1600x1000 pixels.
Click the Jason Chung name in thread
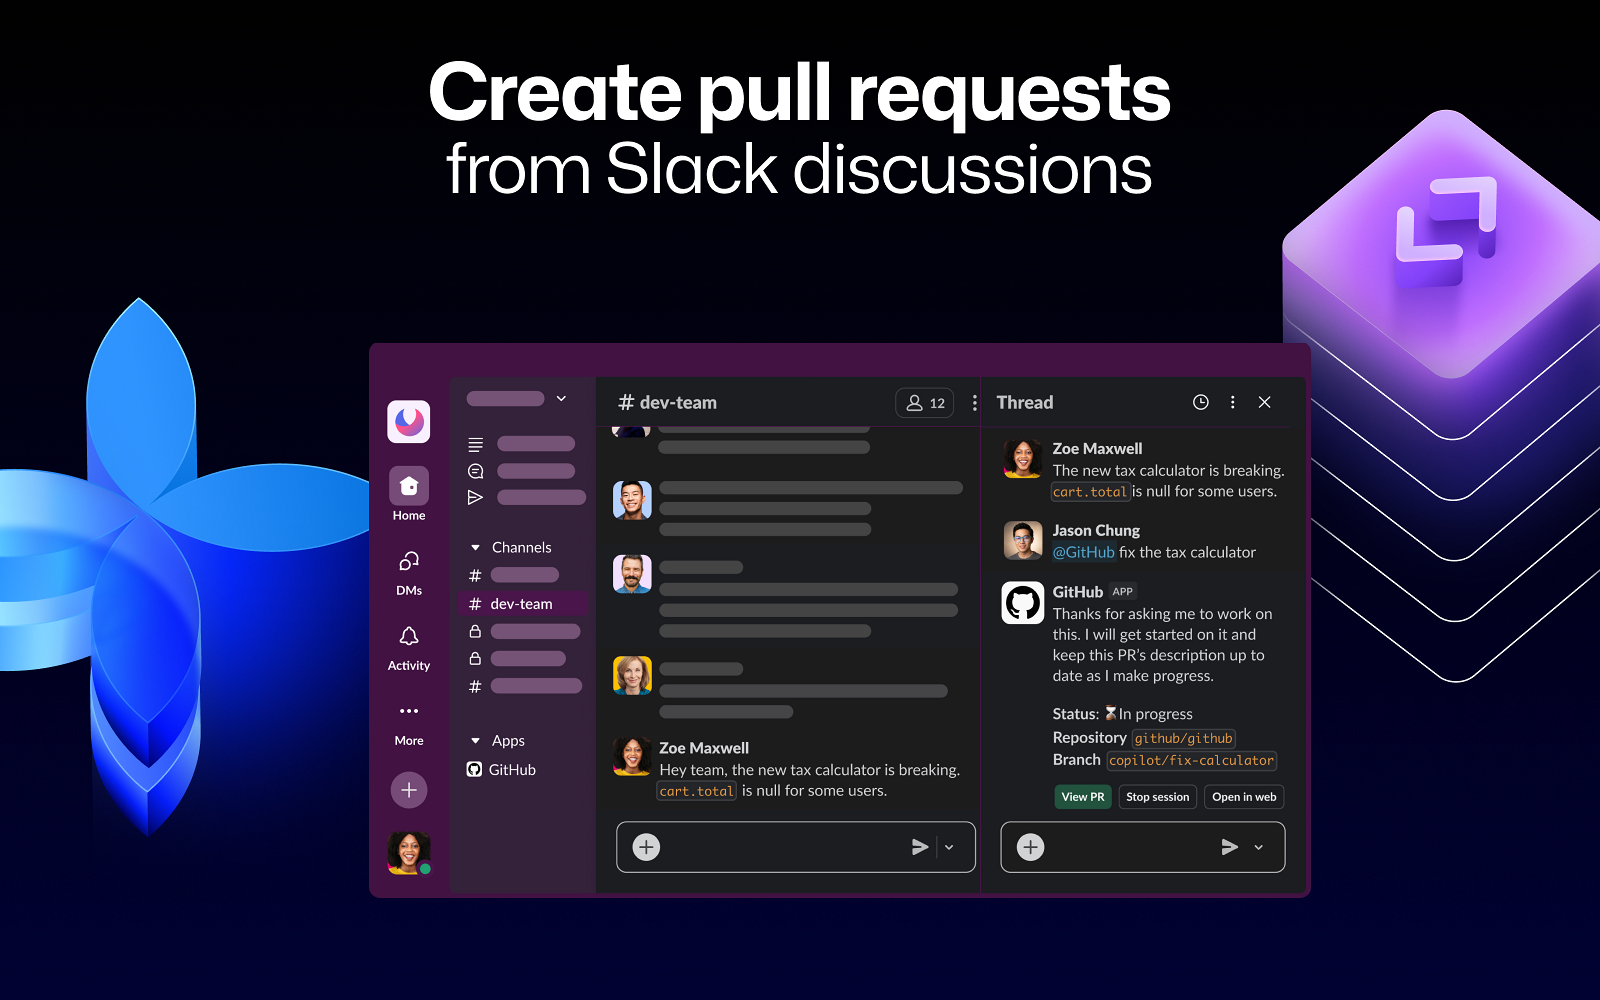[1096, 530]
